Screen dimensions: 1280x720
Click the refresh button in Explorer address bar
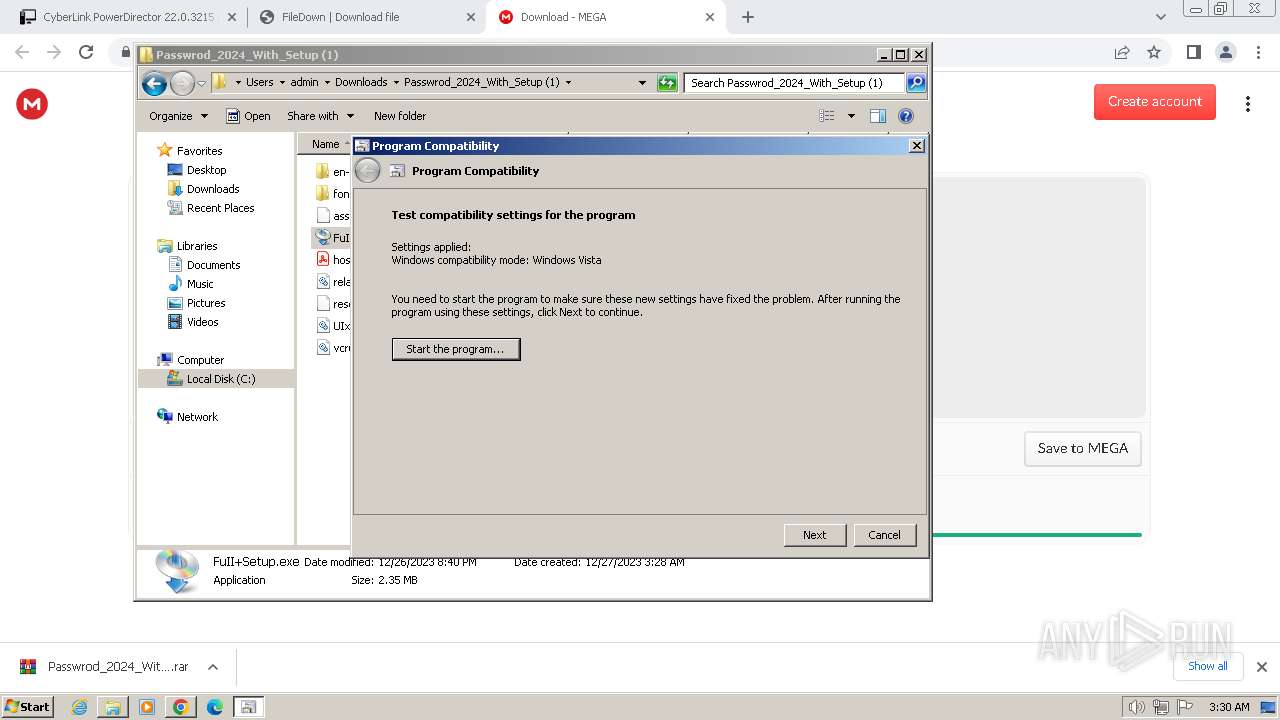point(667,83)
